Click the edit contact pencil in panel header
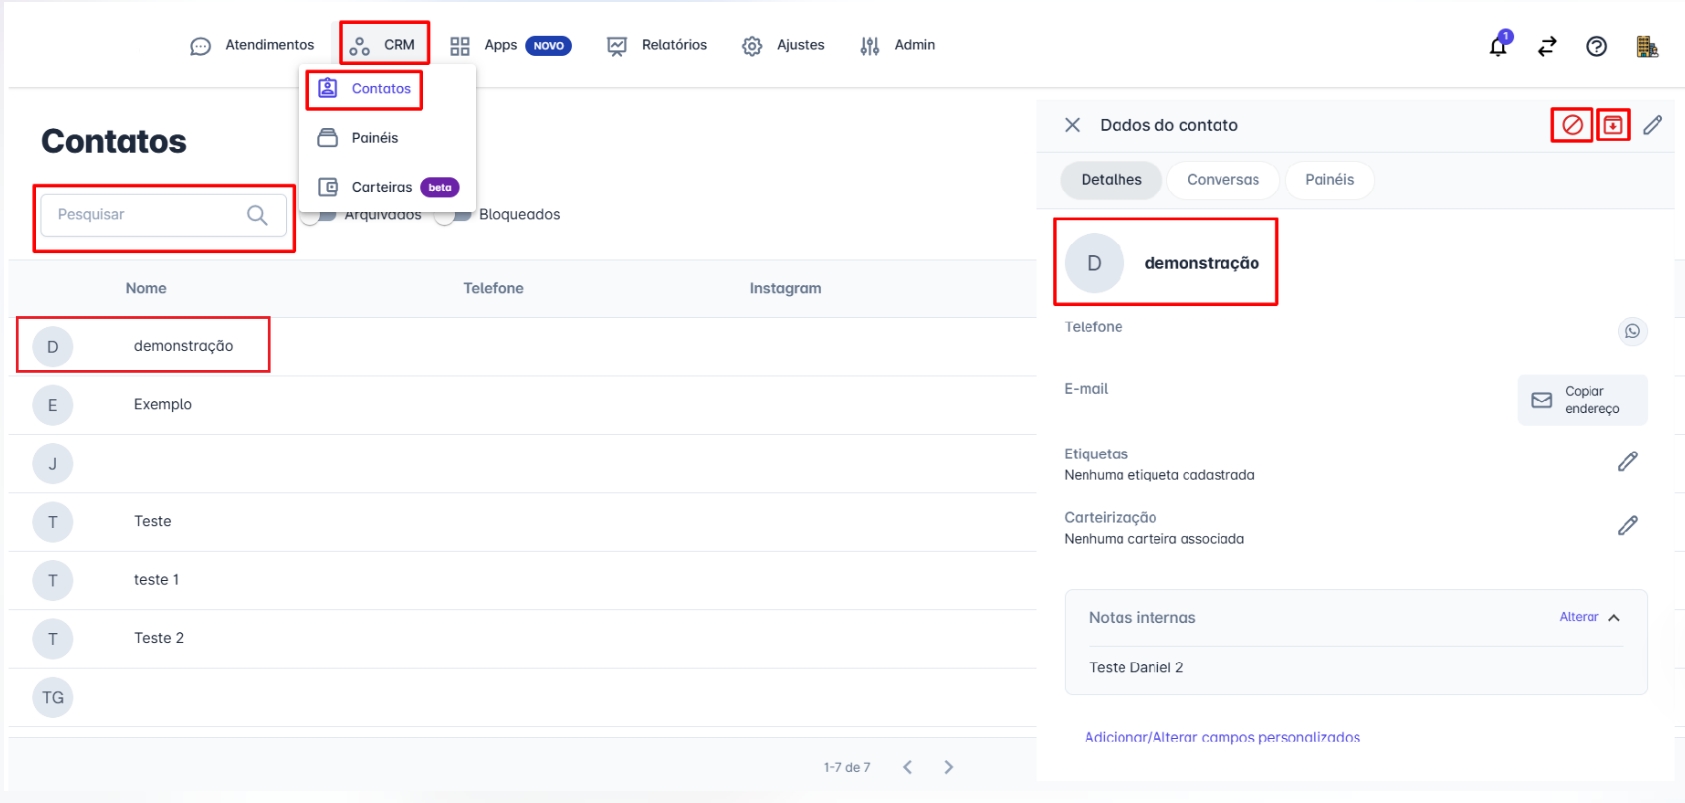This screenshot has width=1685, height=803. click(1653, 125)
